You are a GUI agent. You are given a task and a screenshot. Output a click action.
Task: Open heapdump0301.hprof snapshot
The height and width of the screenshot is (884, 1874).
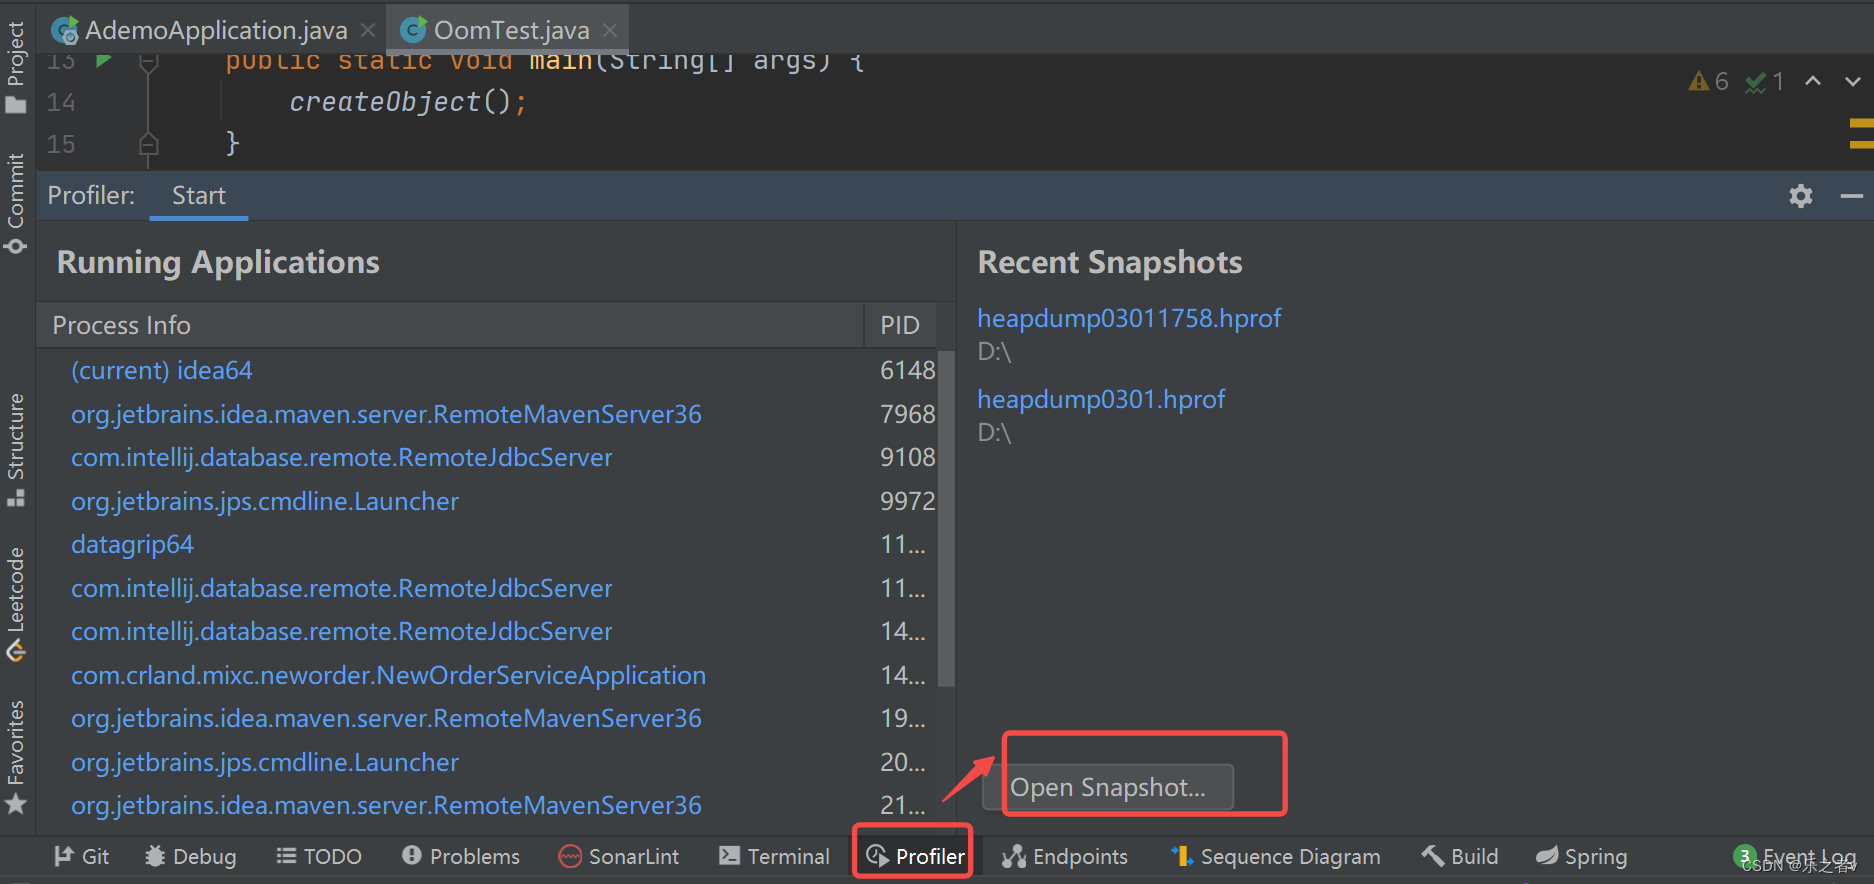tap(1101, 399)
